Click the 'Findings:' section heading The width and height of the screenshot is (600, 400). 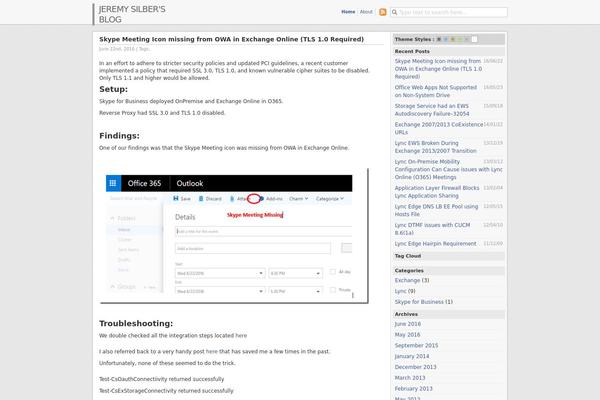119,136
